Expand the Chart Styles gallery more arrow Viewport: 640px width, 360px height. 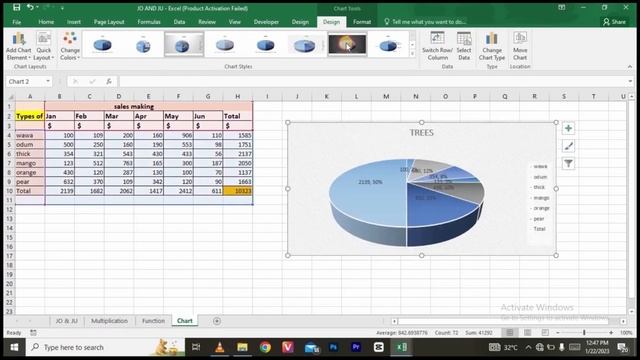[x=412, y=53]
